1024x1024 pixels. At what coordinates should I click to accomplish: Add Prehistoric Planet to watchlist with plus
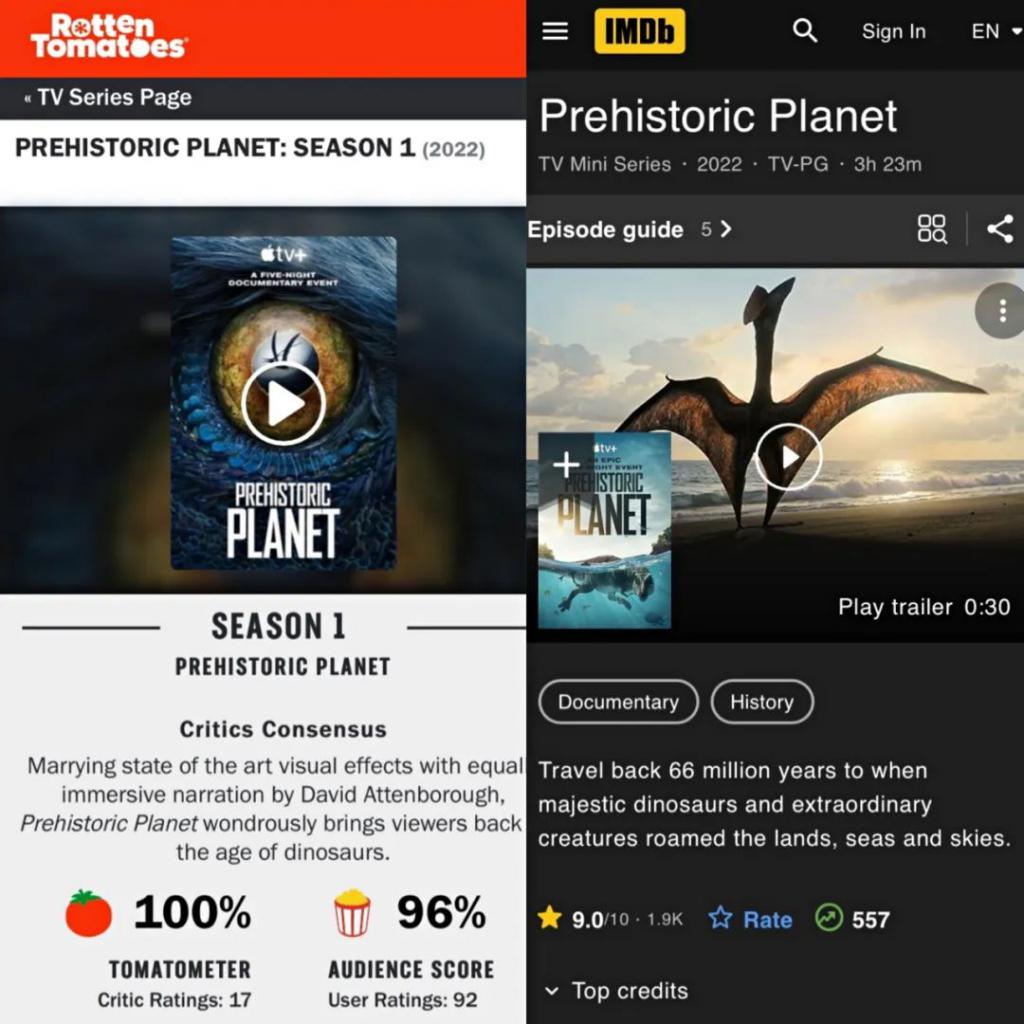(566, 464)
